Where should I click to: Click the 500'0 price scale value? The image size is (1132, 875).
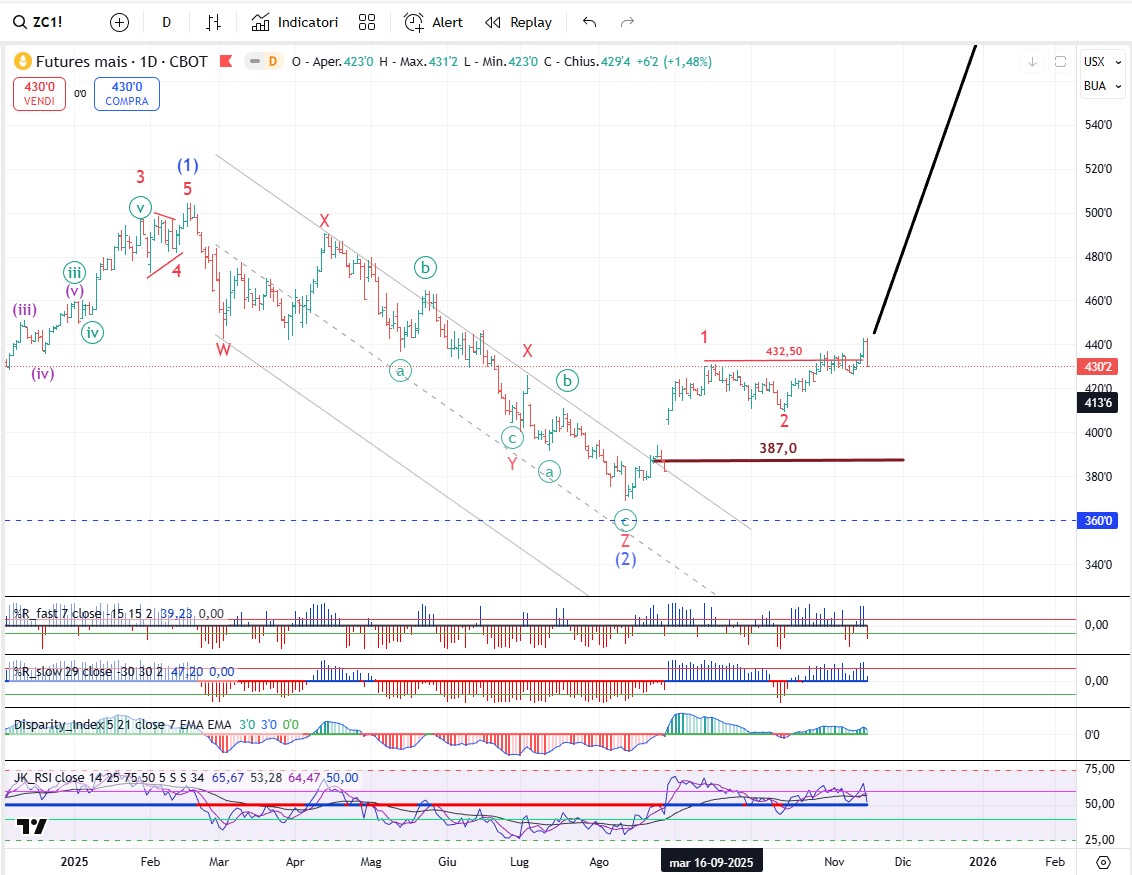tap(1098, 213)
